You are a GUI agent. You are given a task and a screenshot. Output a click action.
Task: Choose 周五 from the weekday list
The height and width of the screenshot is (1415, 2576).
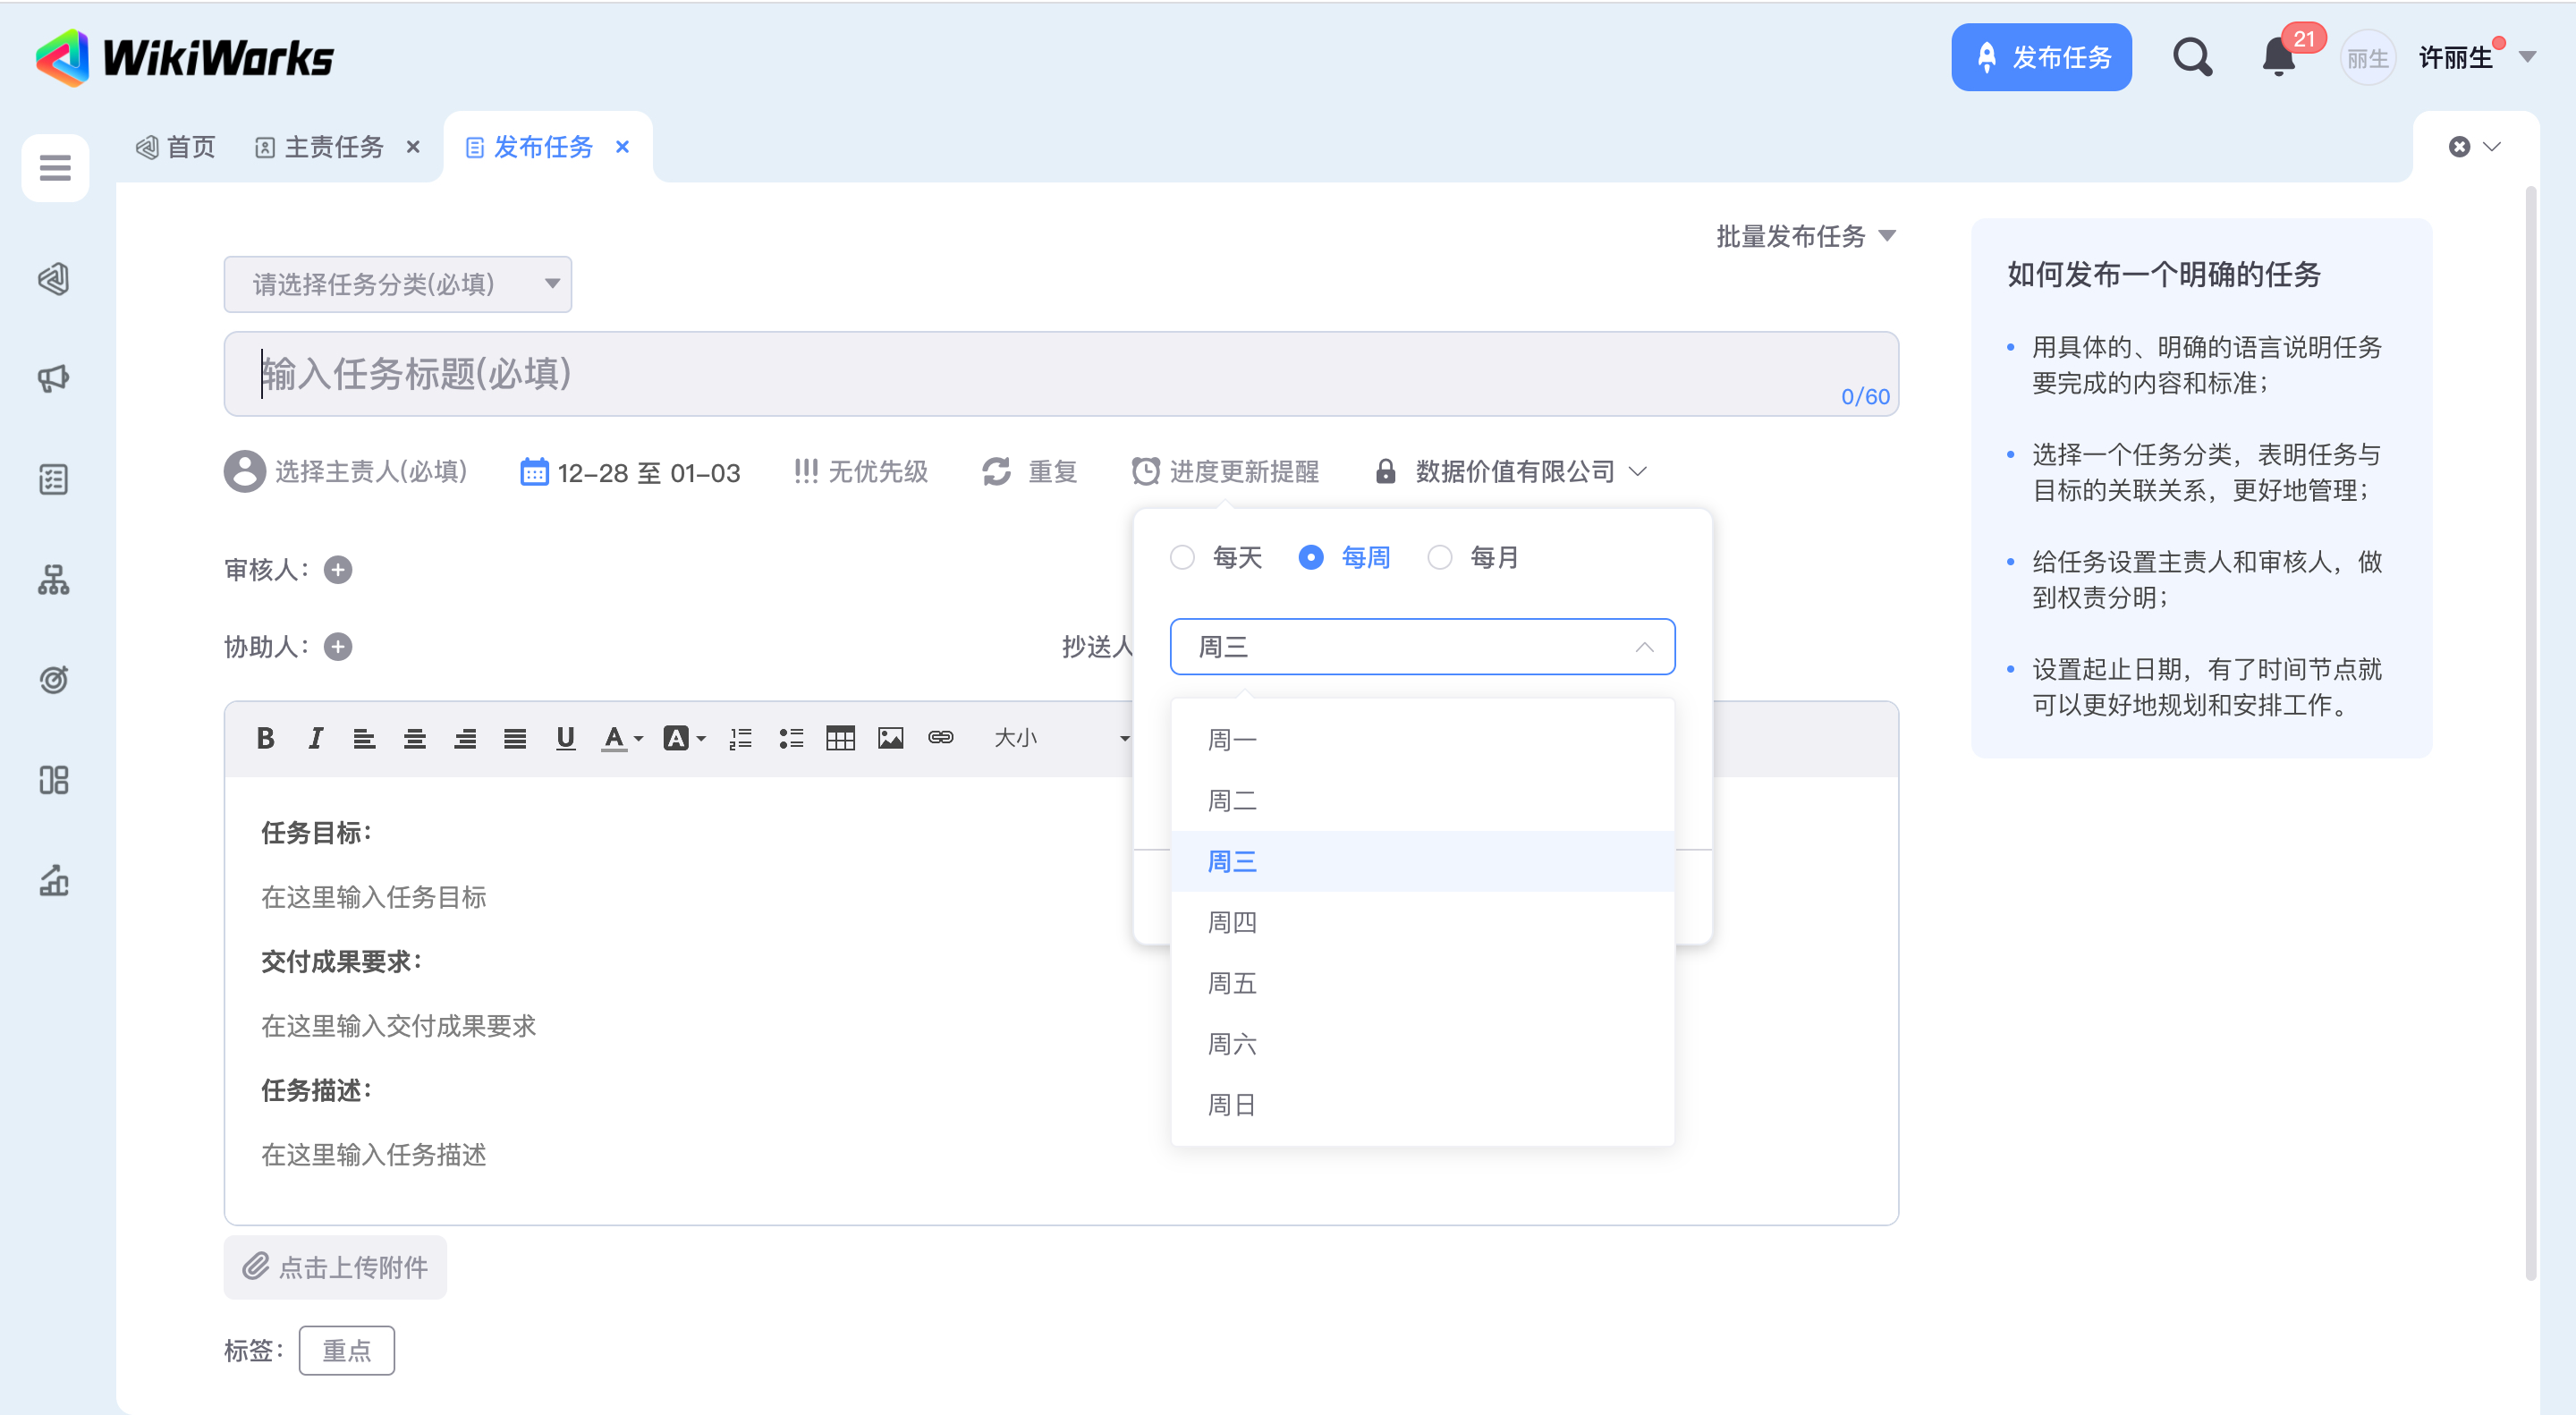click(x=1231, y=983)
